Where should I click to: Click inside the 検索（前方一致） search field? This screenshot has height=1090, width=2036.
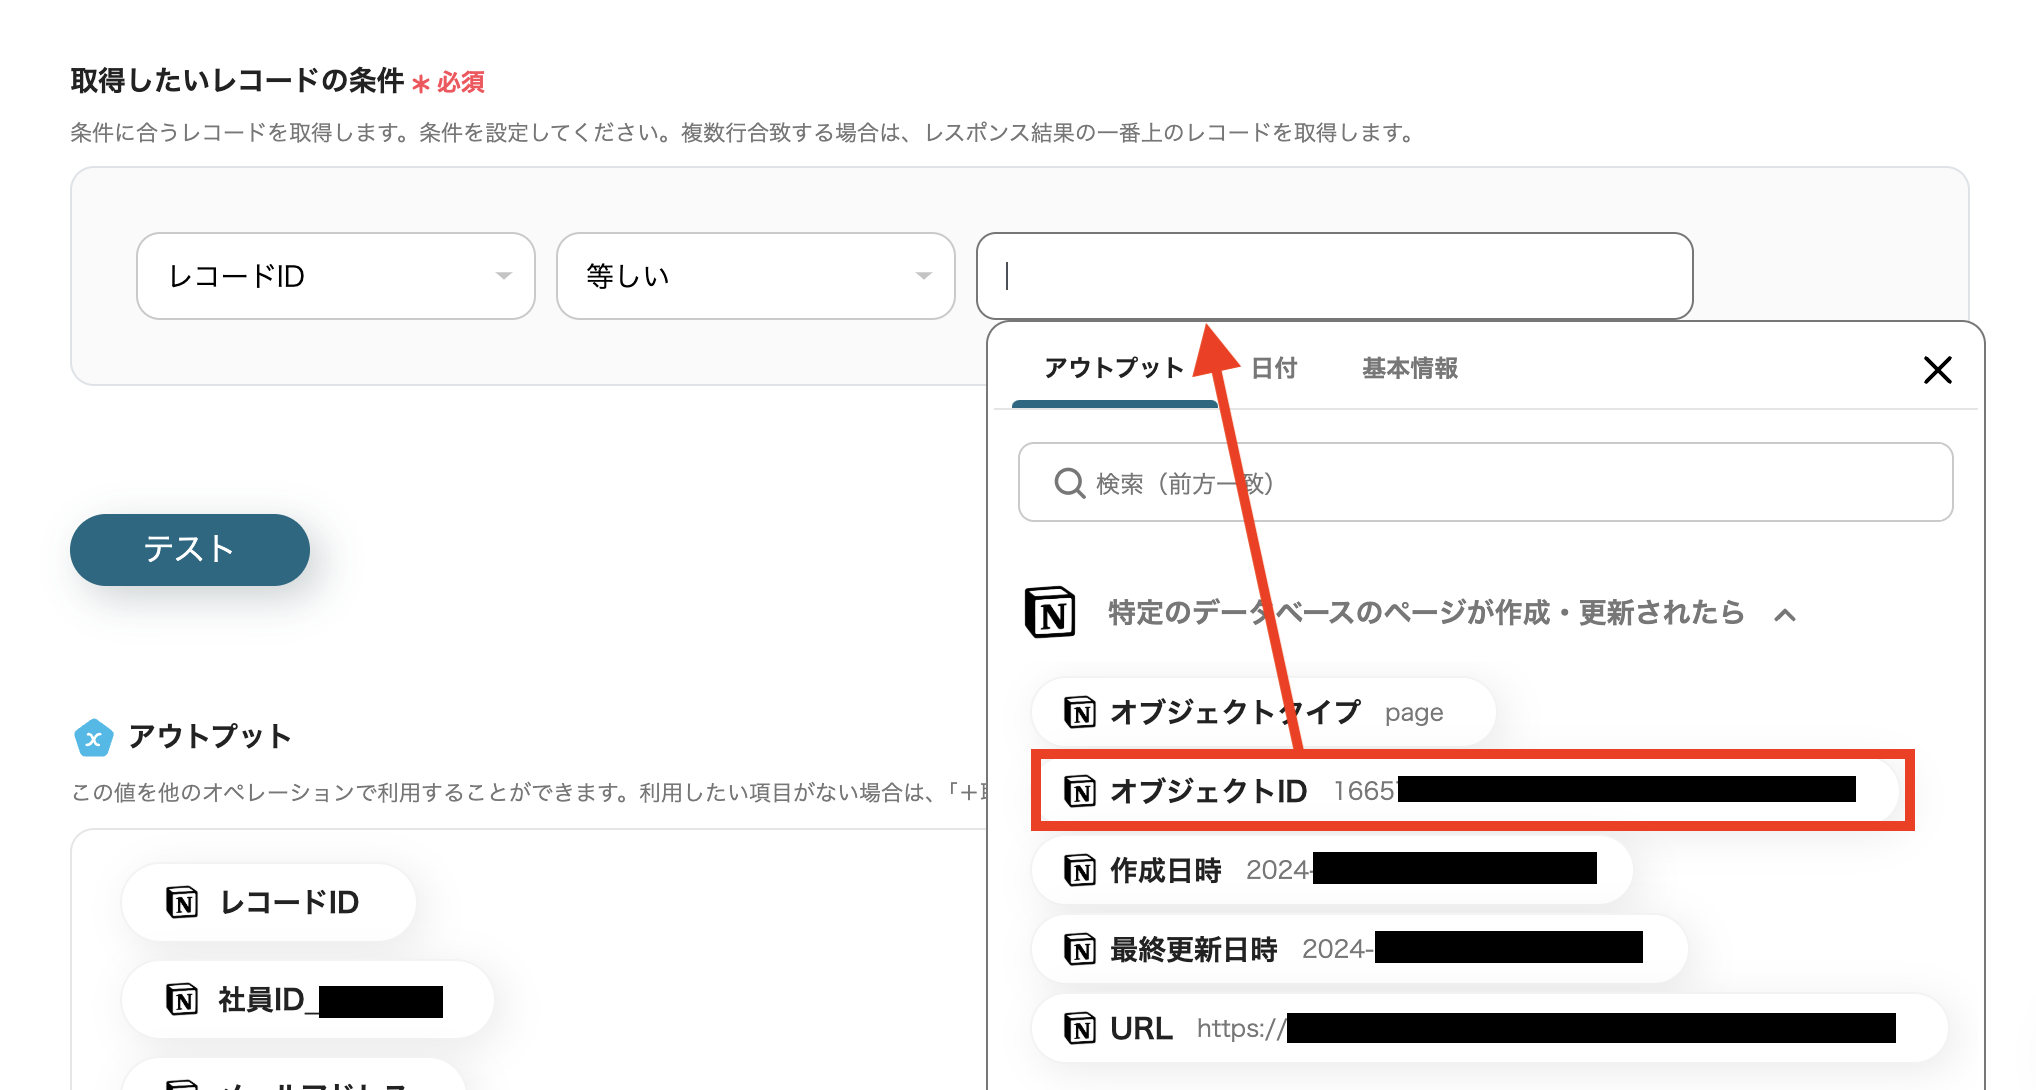coord(1300,482)
